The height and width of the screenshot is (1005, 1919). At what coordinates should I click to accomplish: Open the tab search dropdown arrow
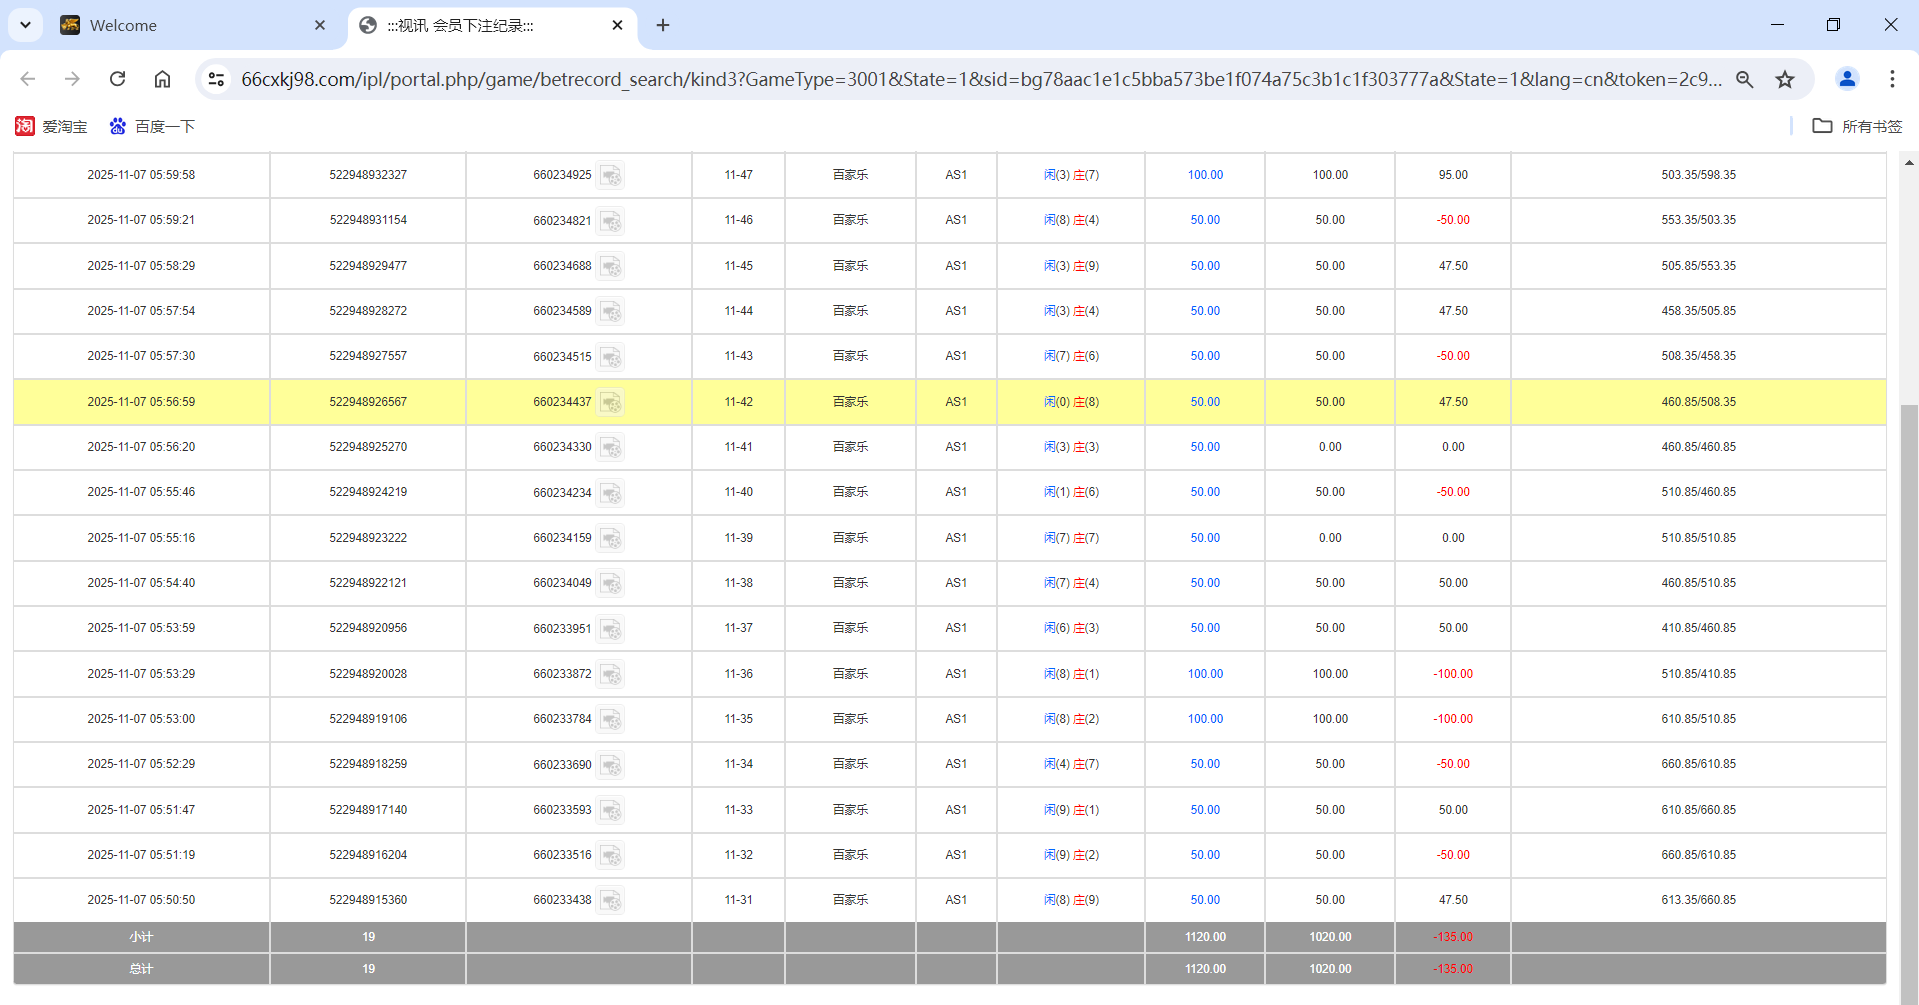click(x=25, y=25)
